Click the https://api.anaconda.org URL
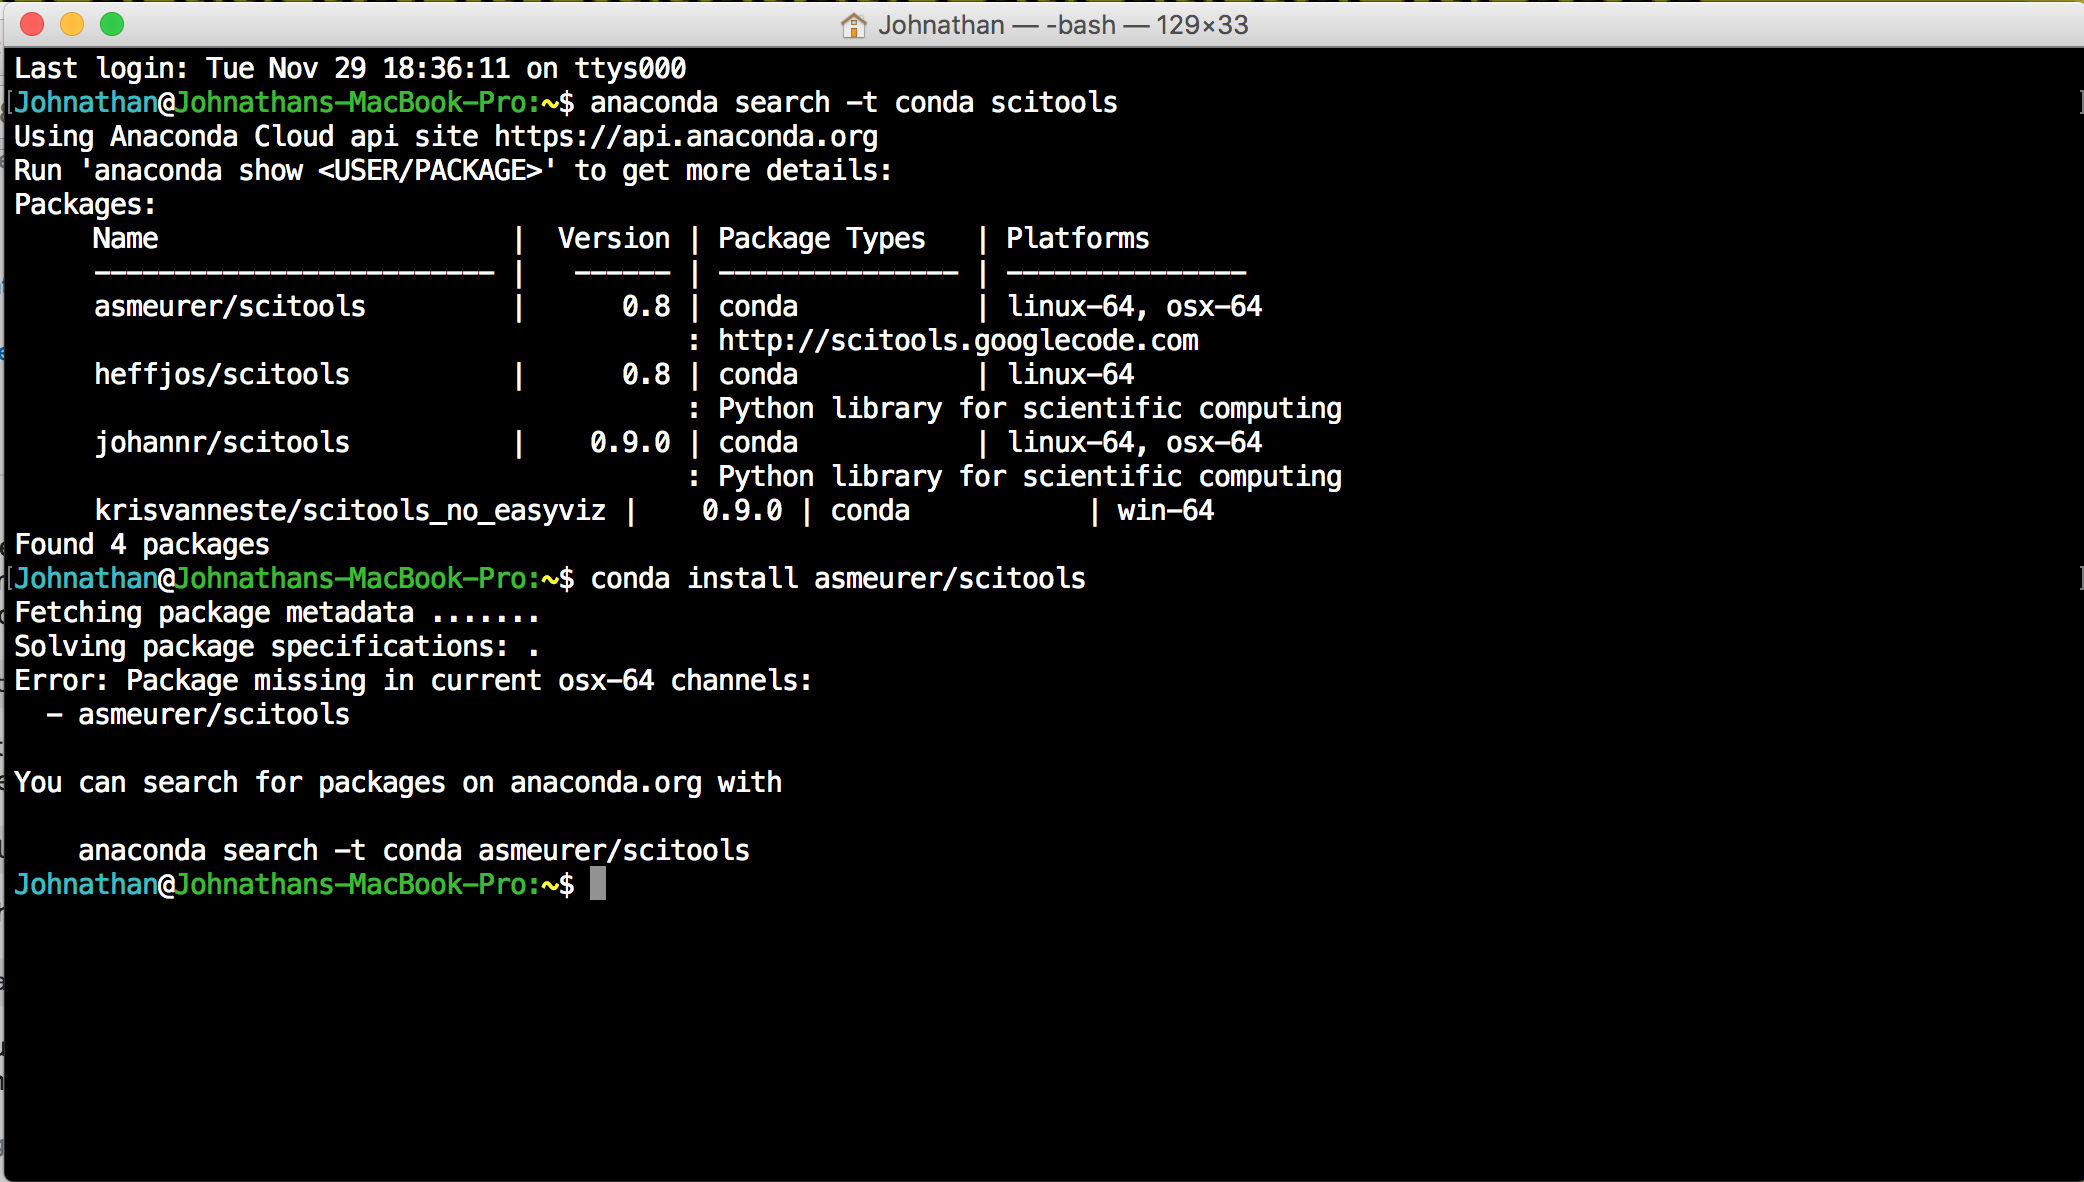 685,136
